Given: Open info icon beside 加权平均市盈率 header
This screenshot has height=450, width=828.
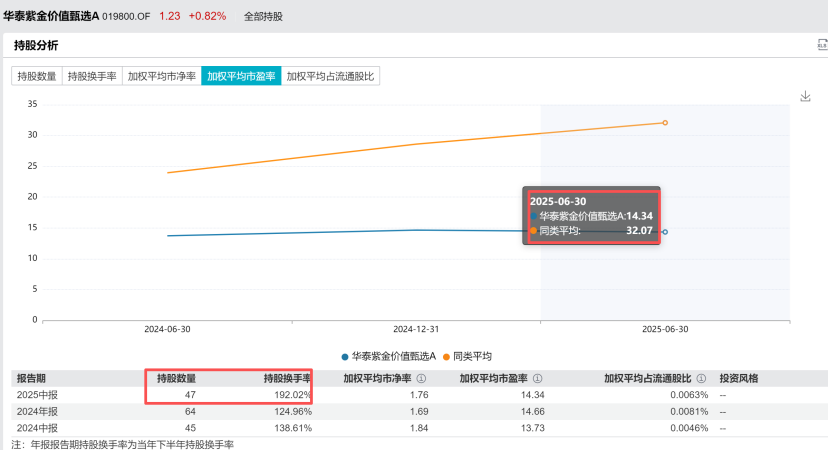Looking at the screenshot, I should (538, 378).
